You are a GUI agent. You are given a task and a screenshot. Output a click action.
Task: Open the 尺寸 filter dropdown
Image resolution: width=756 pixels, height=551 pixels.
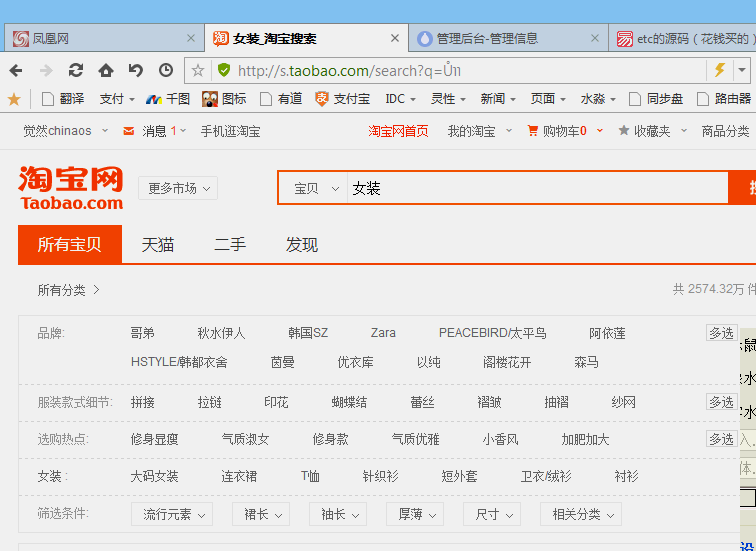[x=492, y=514]
